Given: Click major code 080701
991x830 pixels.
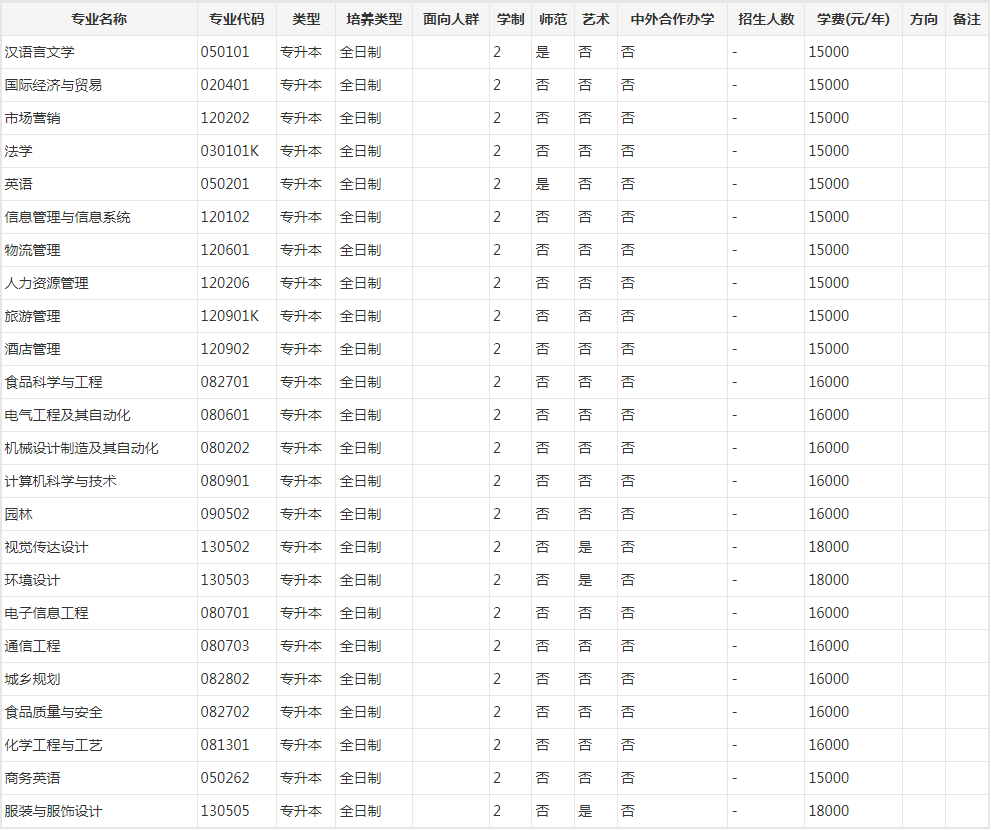Looking at the screenshot, I should (225, 613).
